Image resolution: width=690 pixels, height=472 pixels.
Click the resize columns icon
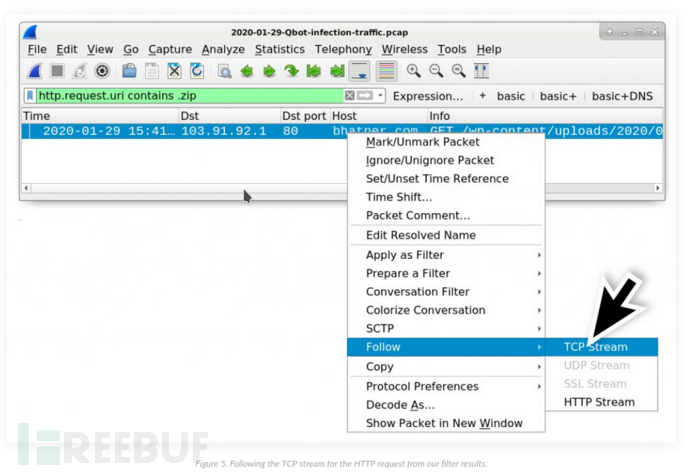(x=481, y=71)
